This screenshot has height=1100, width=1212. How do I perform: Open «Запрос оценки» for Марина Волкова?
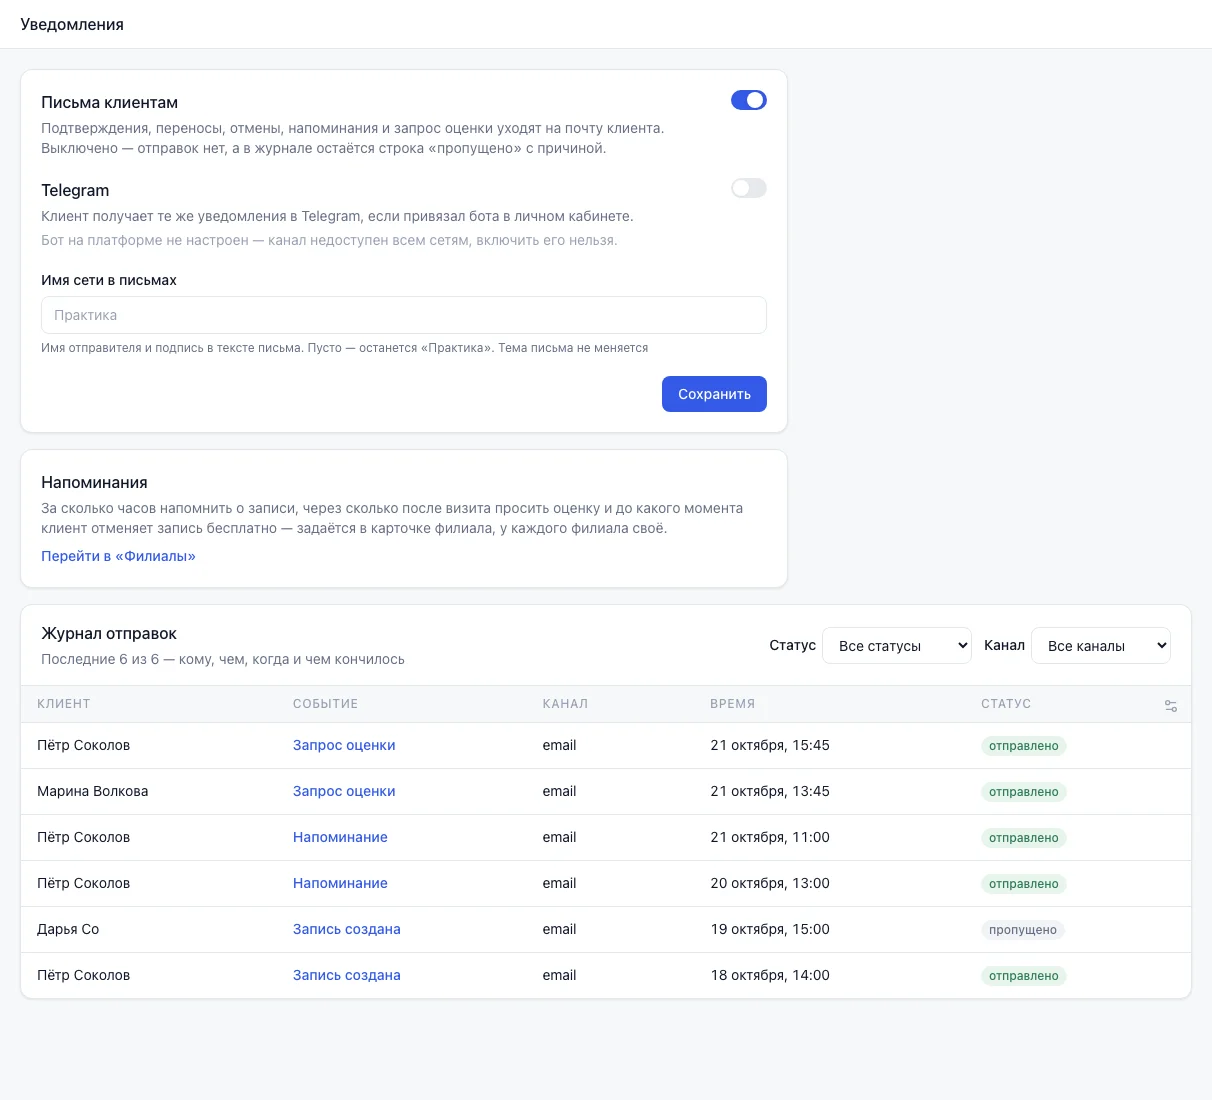[x=344, y=791]
